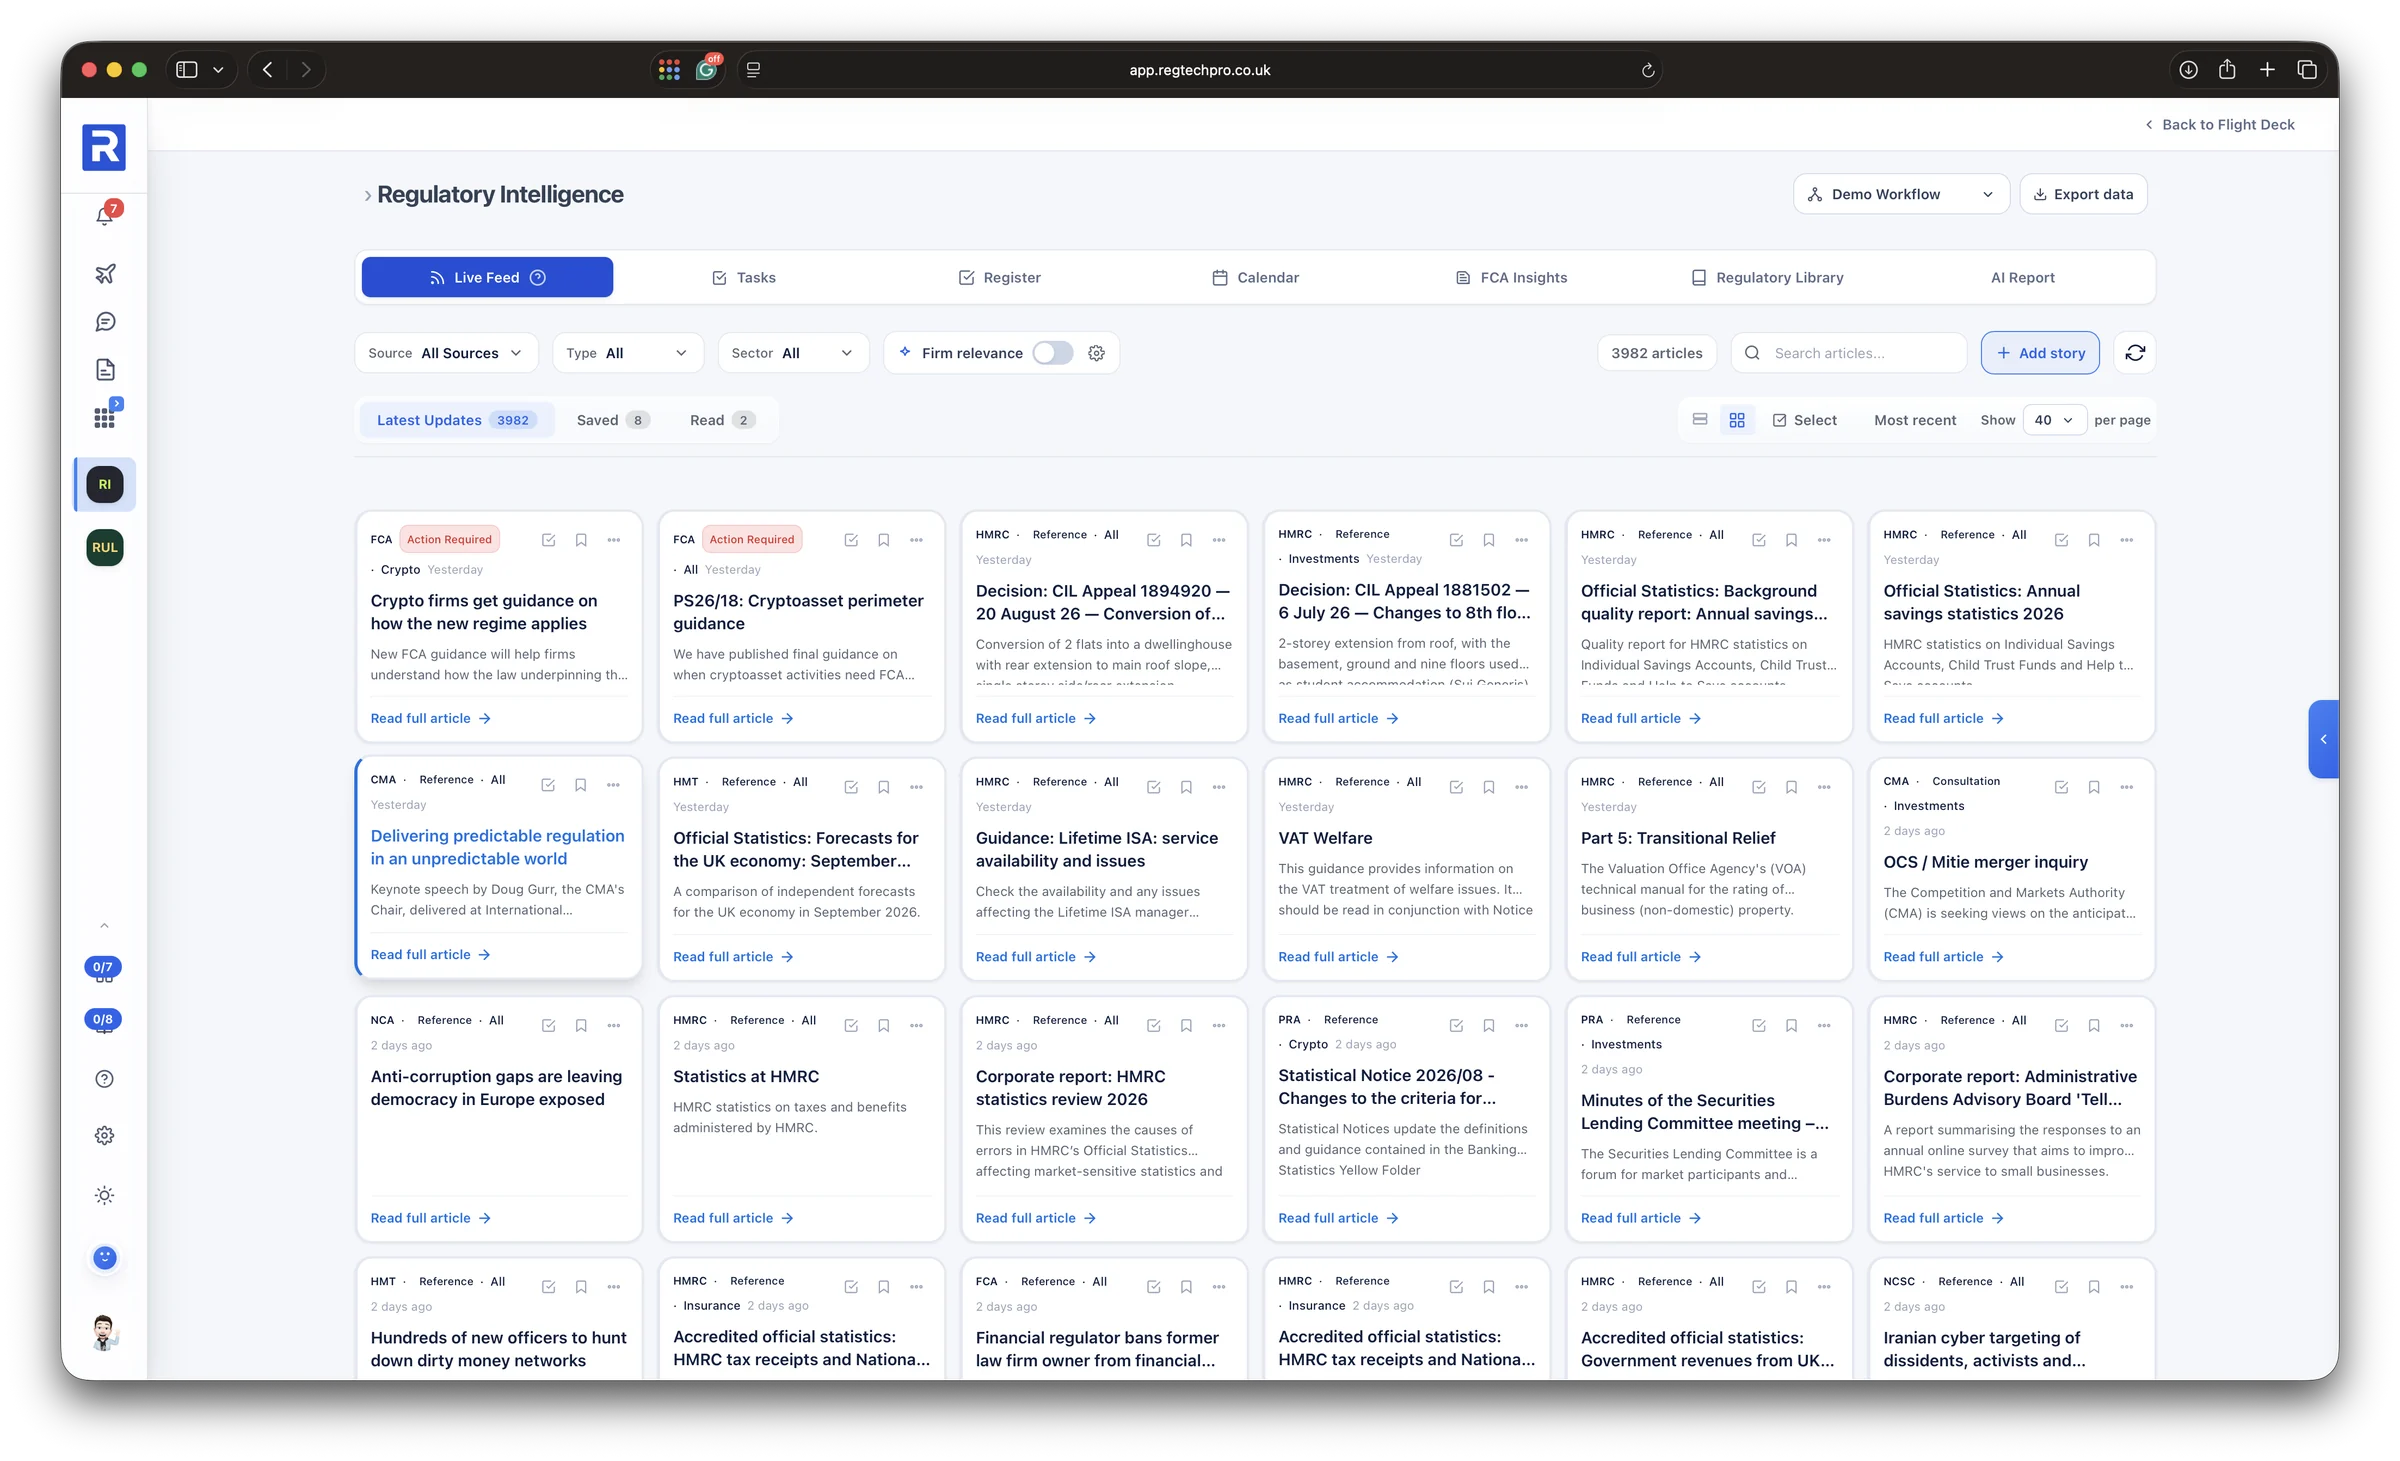Toggle light theme sun icon
Viewport: 2400px width, 1461px height.
coord(104,1196)
